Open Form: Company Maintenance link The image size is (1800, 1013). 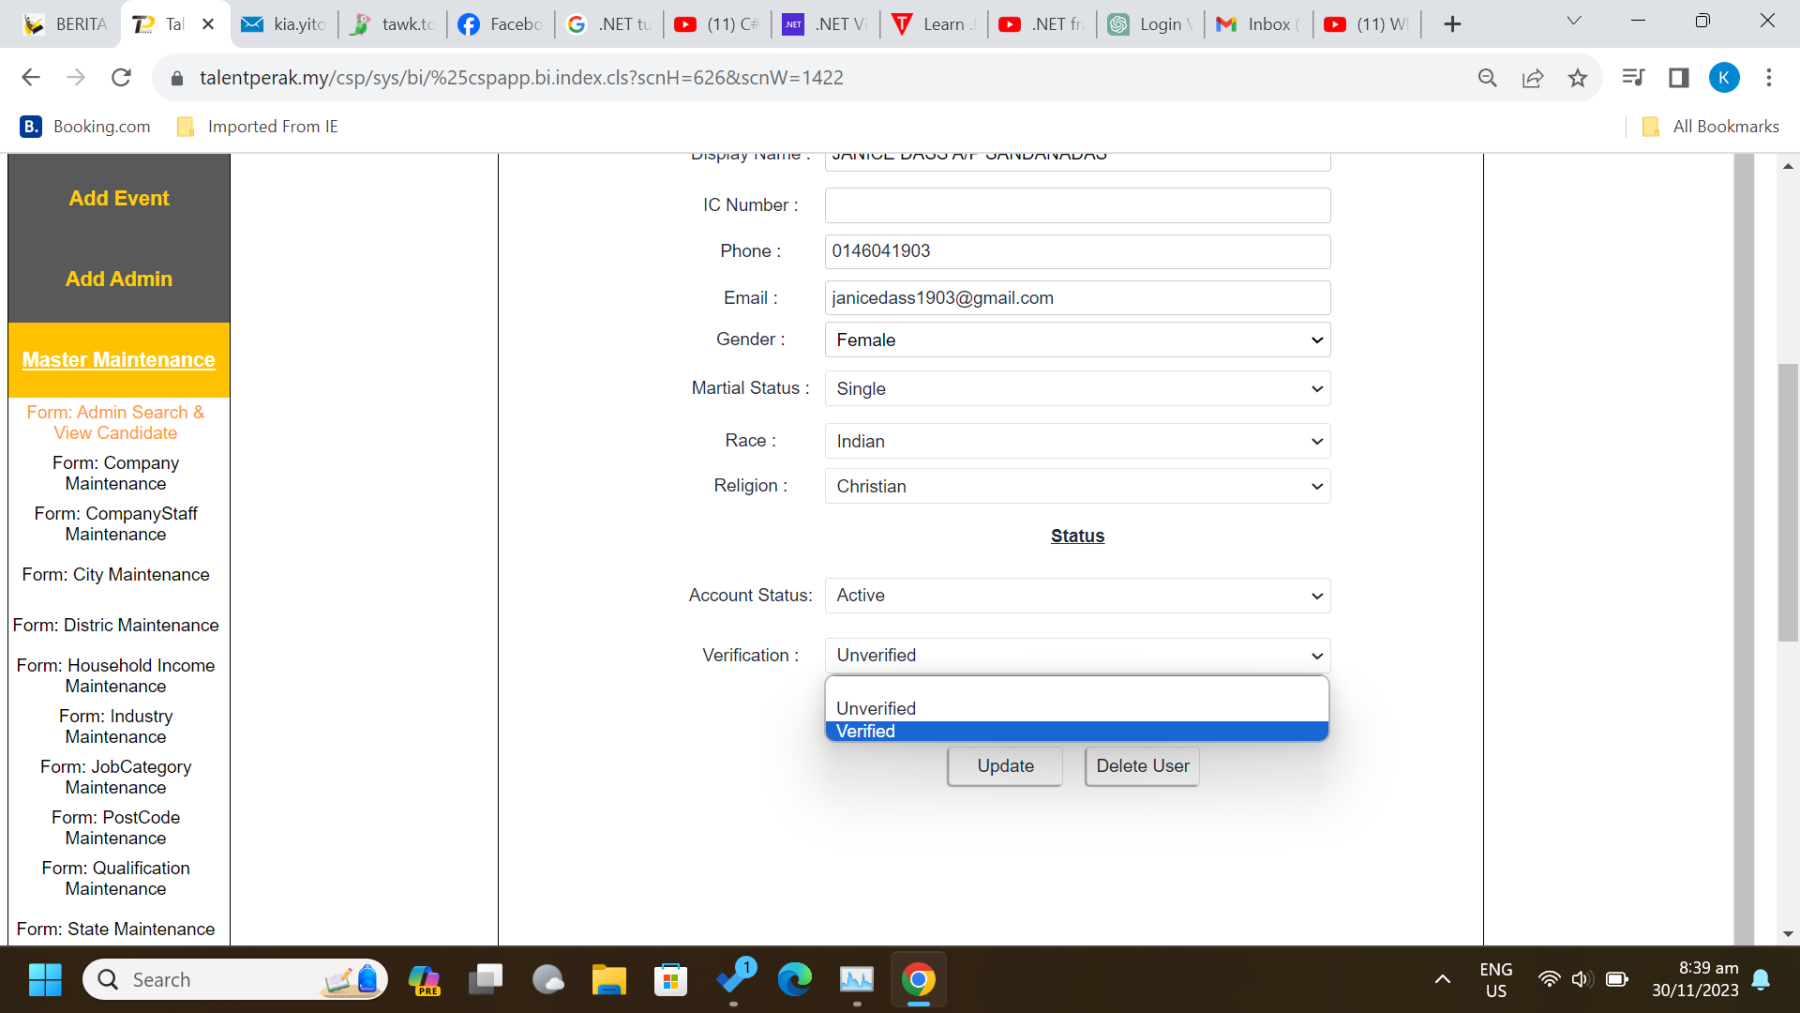[x=116, y=473]
